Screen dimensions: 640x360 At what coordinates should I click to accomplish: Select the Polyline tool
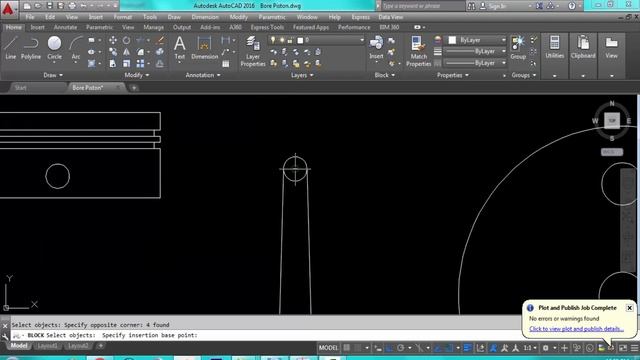pos(31,48)
